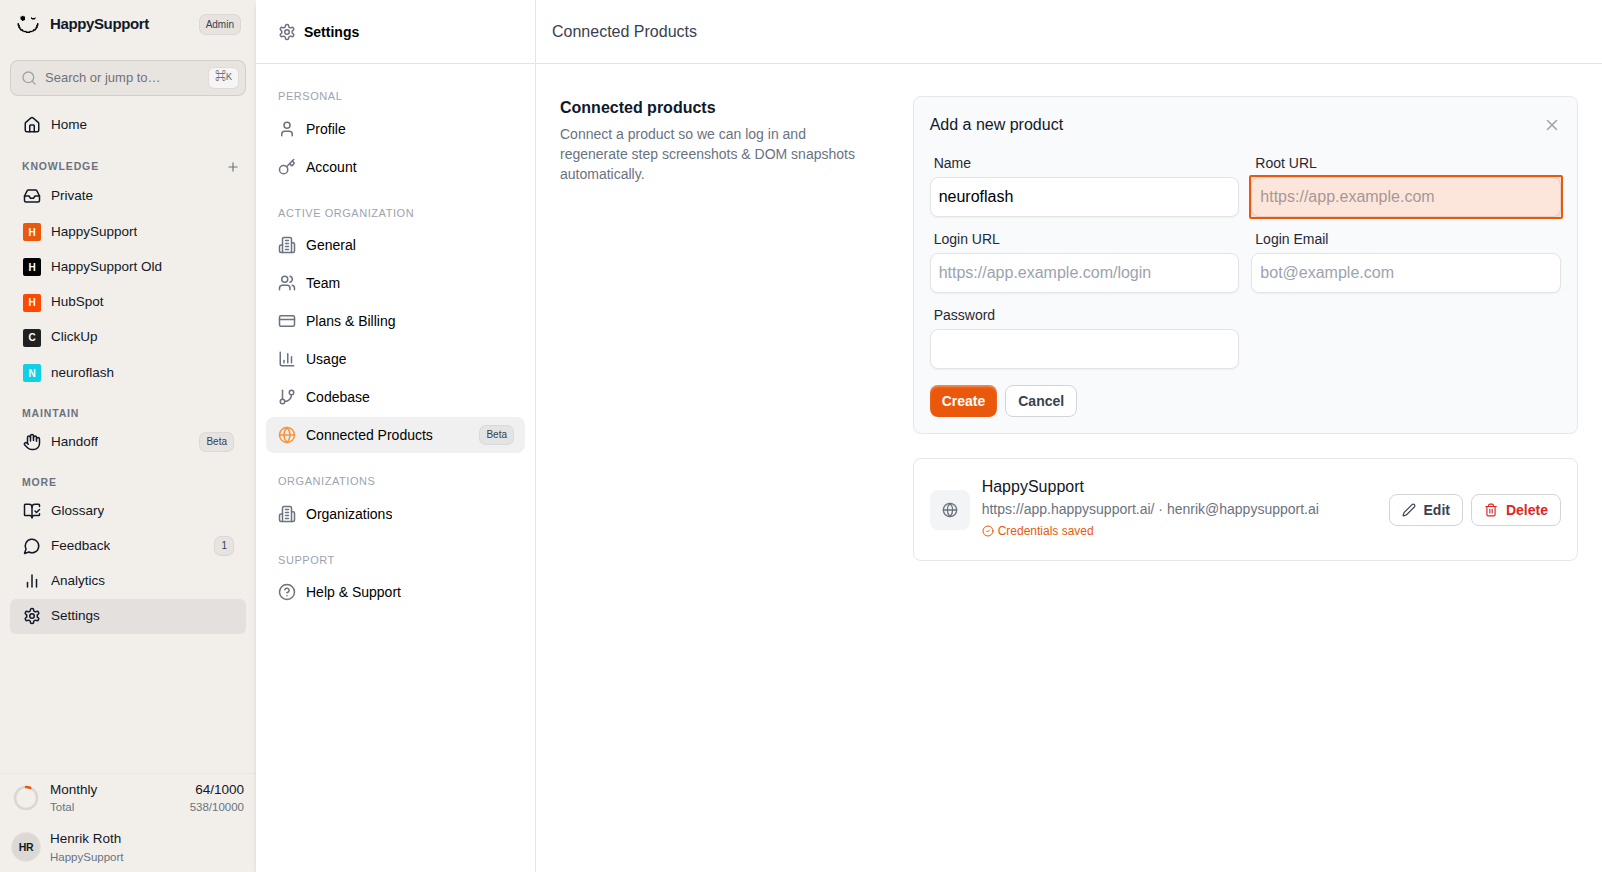Click the Organizations building icon
Screen dimensions: 1602x872
[x=287, y=514]
